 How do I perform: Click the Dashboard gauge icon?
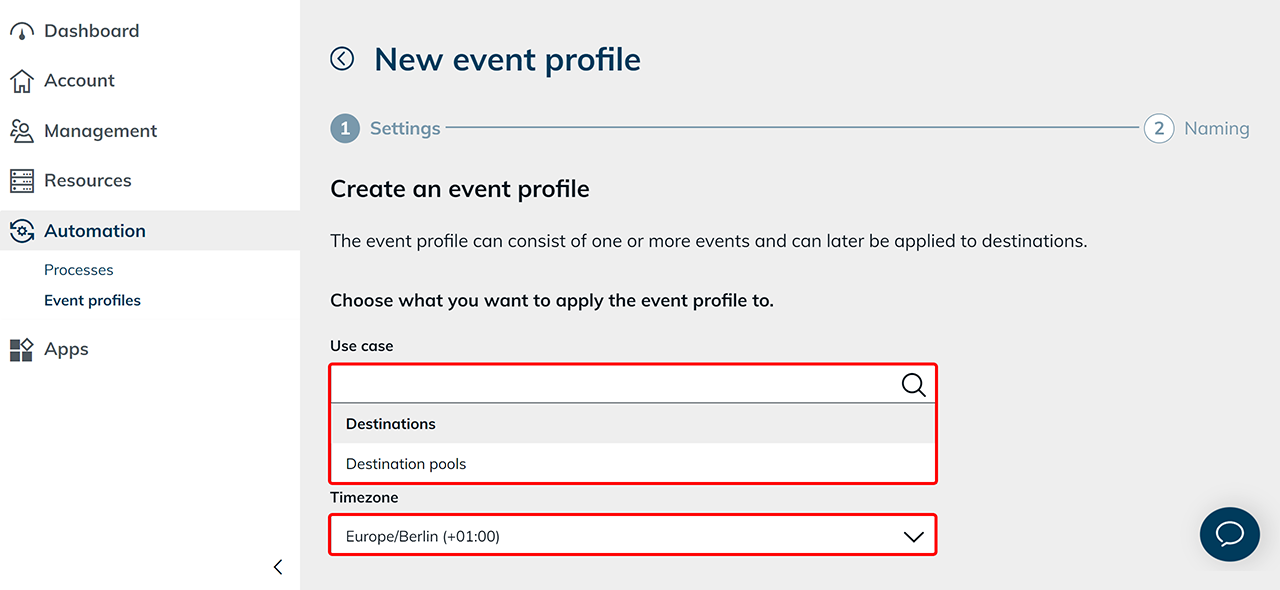(x=21, y=32)
